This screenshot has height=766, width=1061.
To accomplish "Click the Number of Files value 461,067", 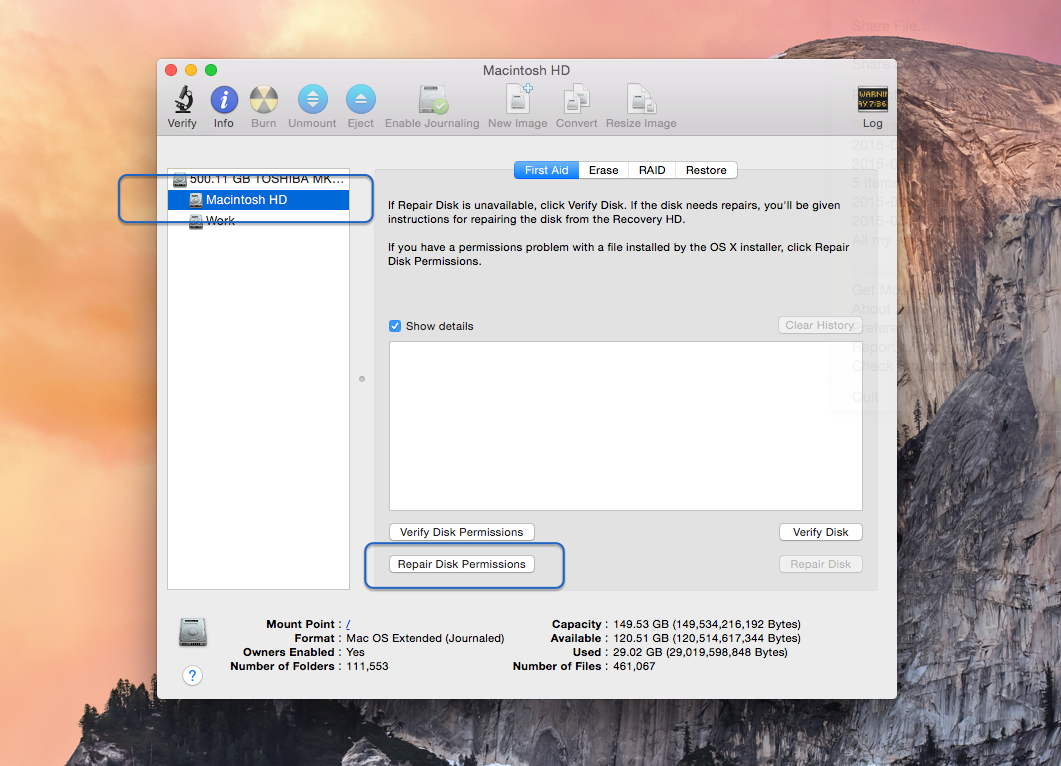I will point(634,667).
